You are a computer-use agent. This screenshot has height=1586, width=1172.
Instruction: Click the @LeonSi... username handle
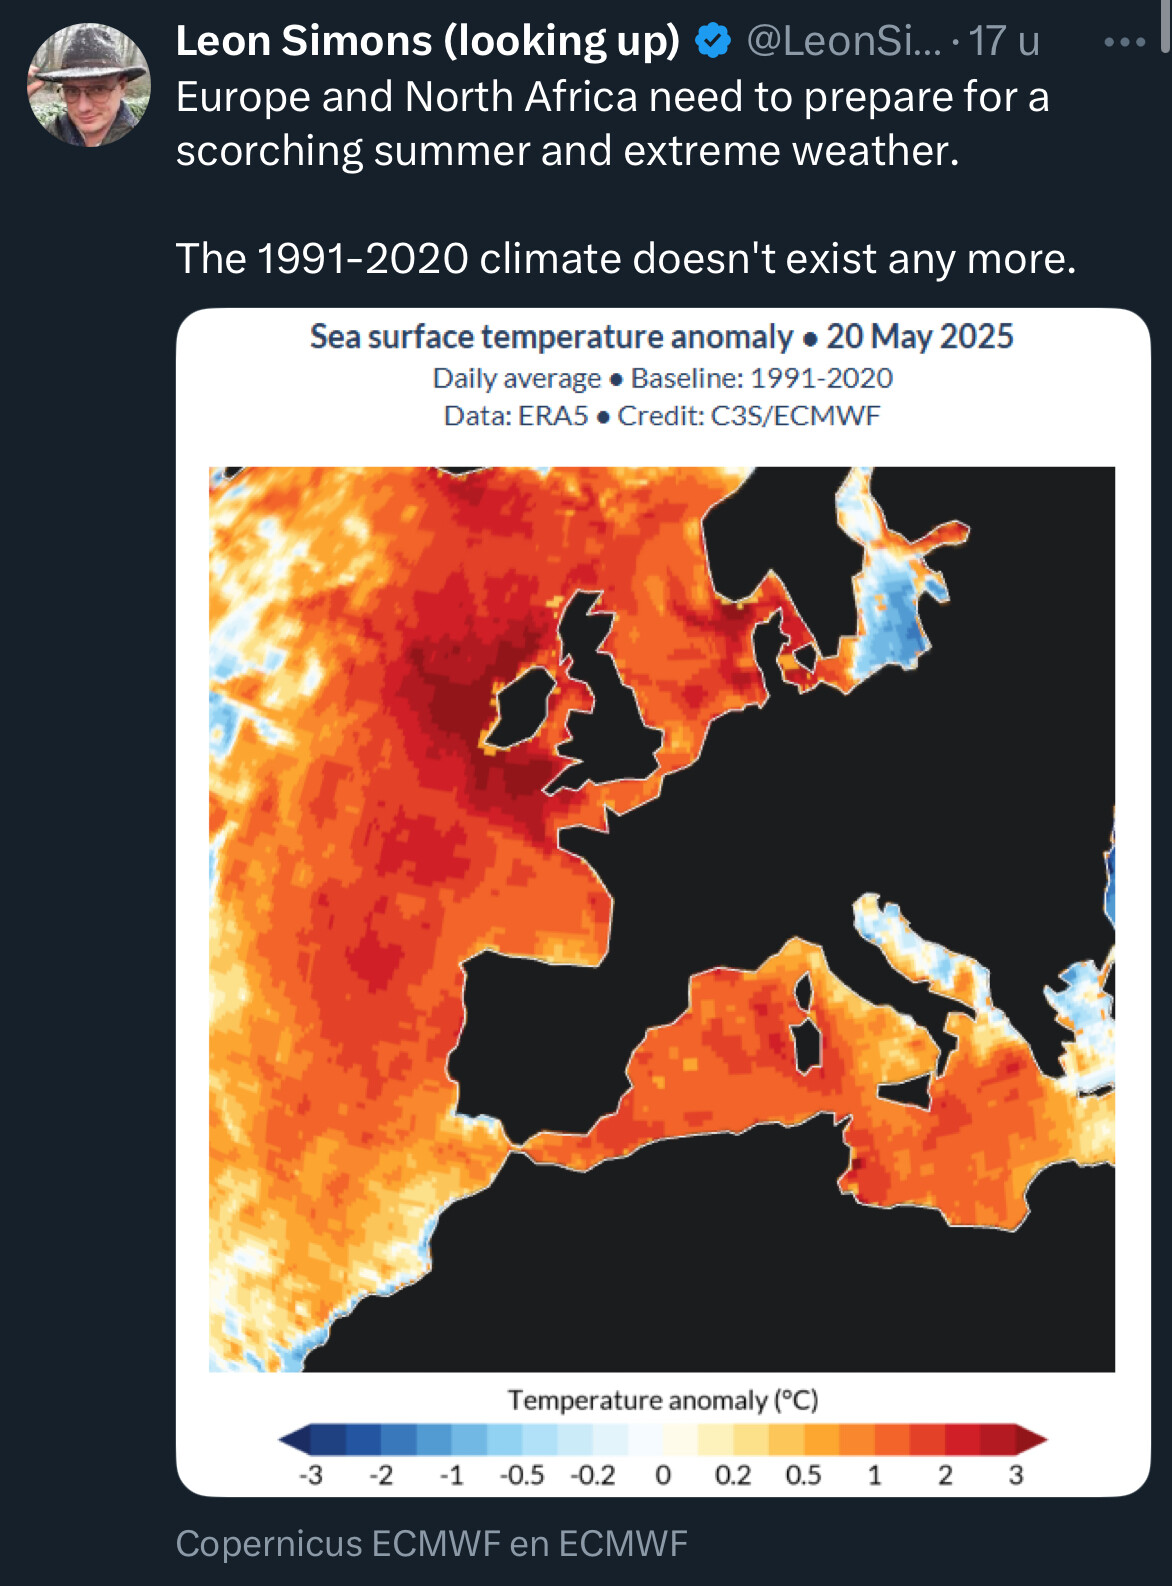pos(843,41)
